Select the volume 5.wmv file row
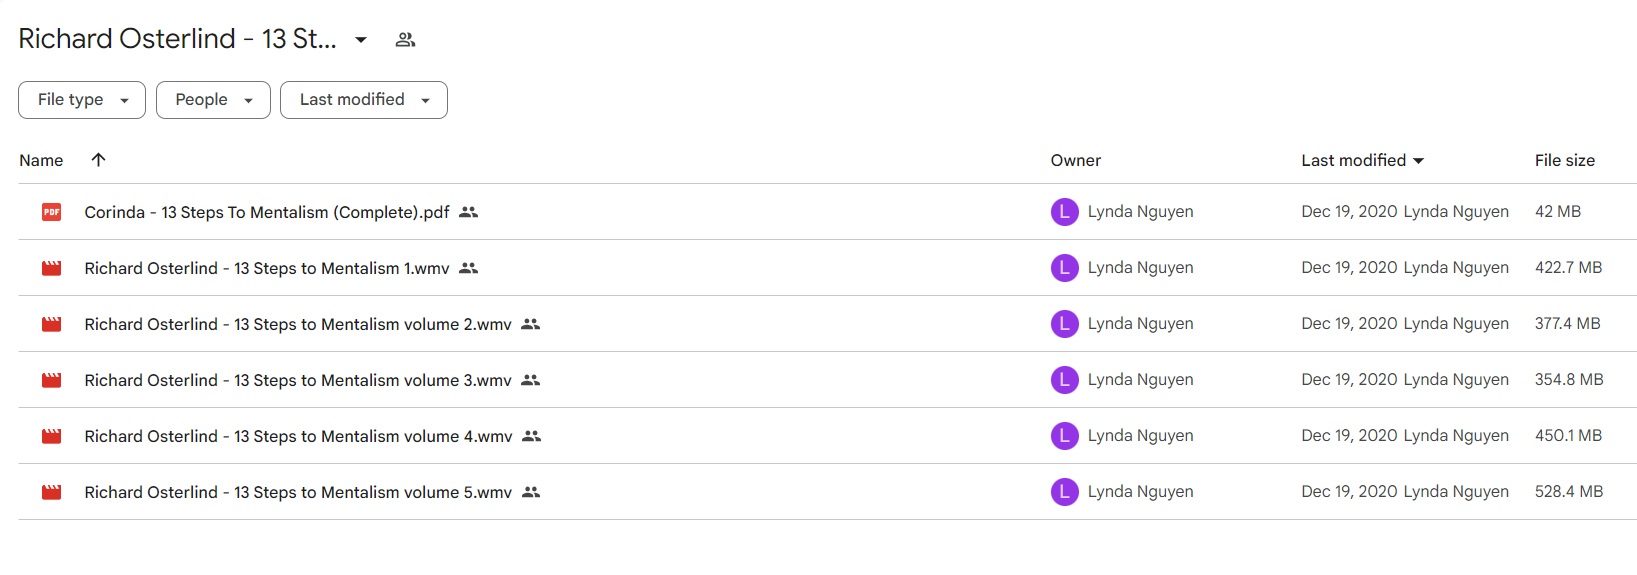 827,492
